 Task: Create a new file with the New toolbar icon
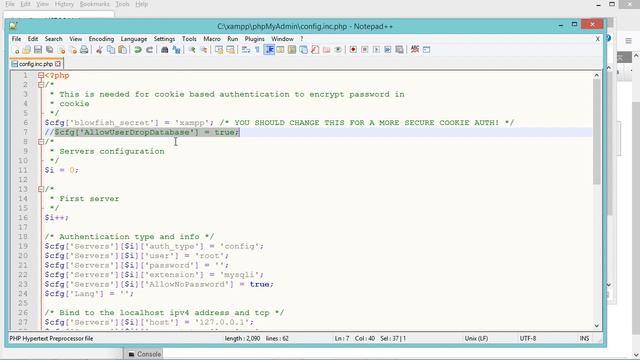[16, 50]
